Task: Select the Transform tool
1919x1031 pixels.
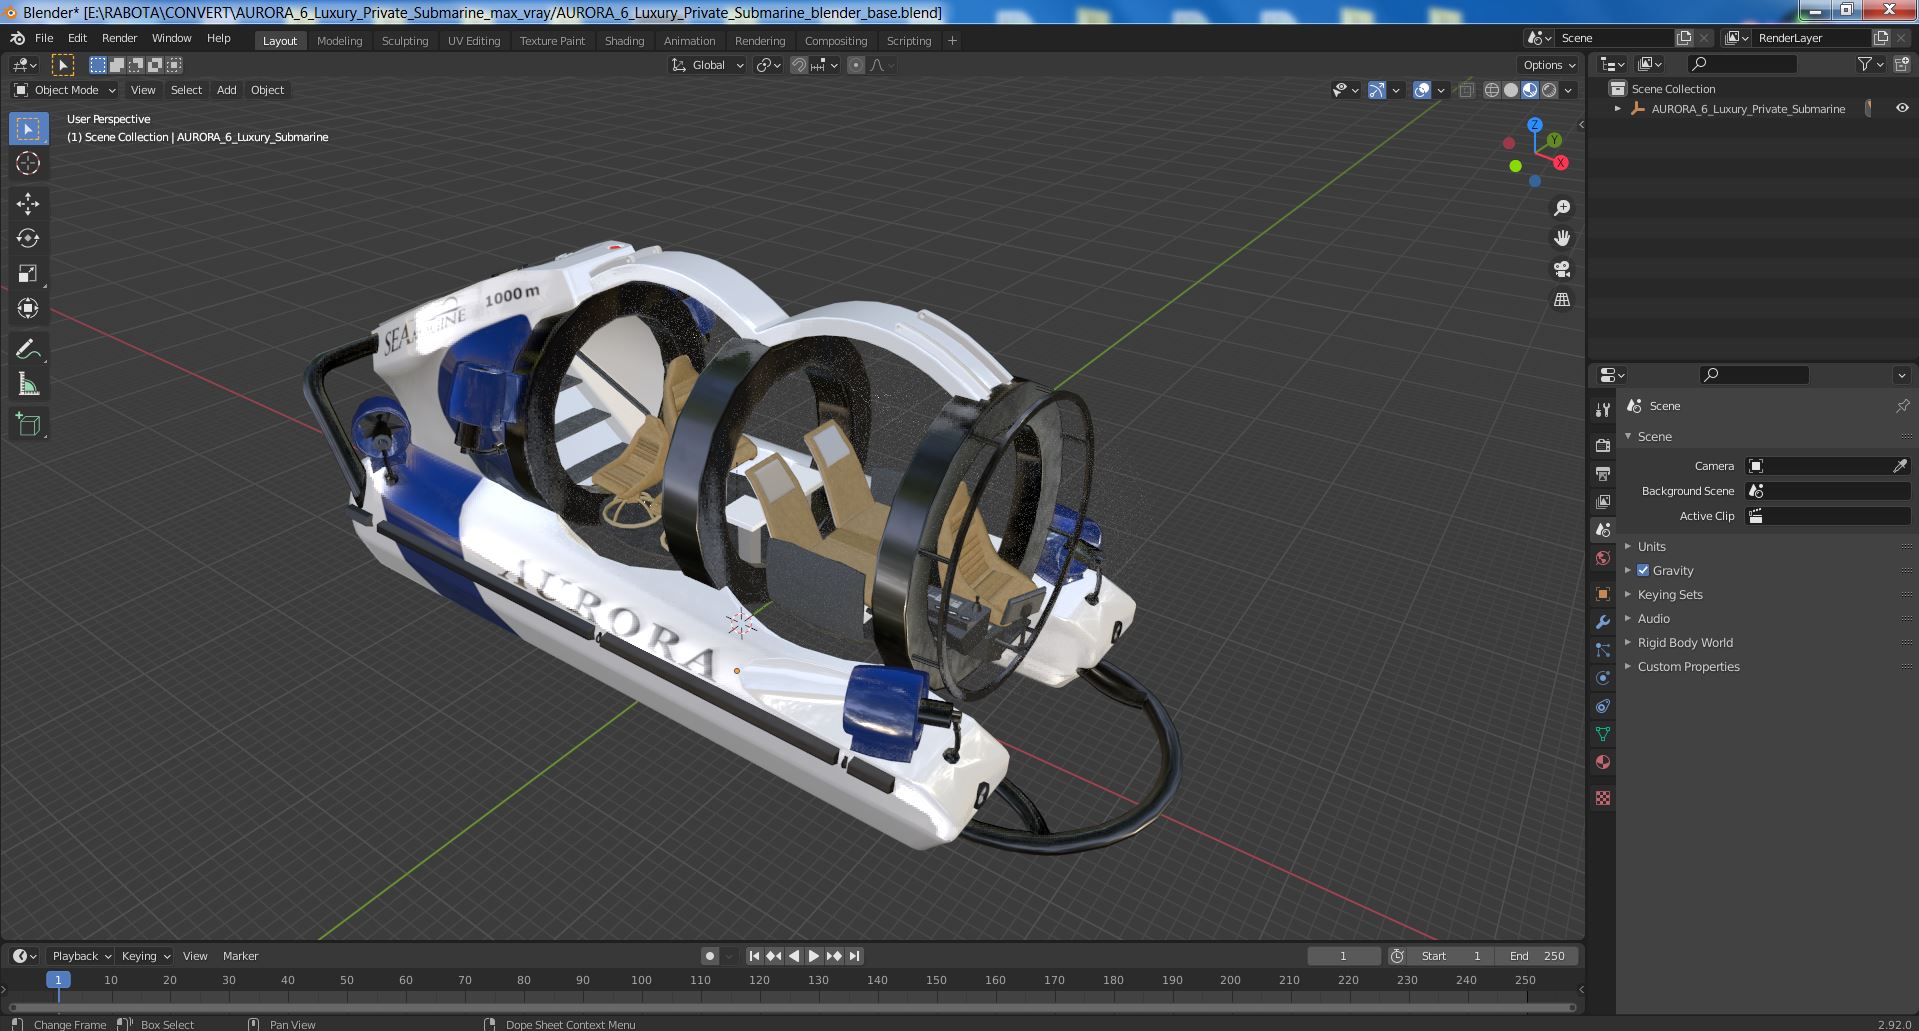Action: 28,308
